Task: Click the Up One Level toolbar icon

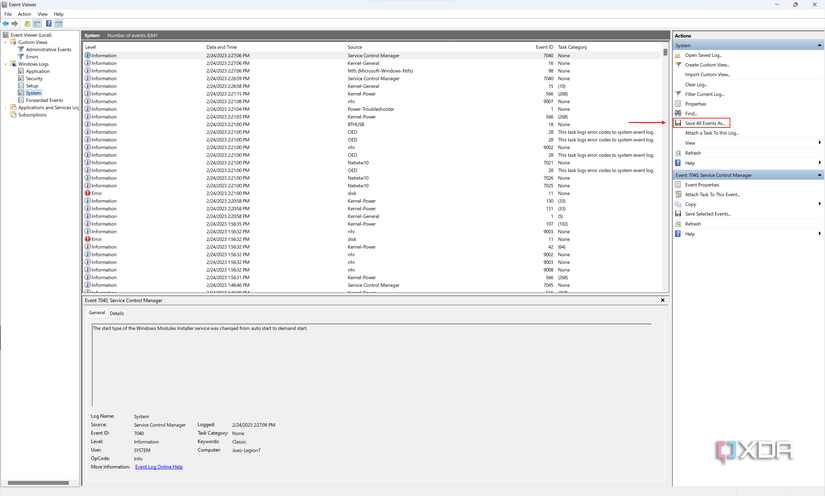Action: [x=27, y=24]
